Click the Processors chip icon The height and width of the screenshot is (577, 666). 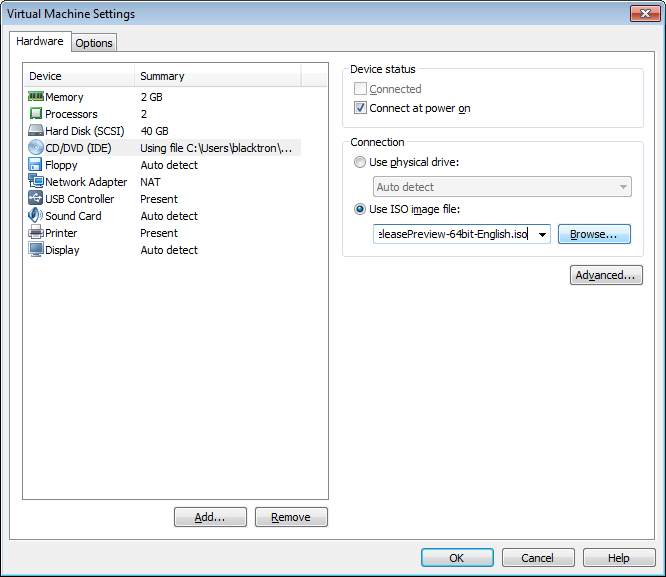pos(36,113)
